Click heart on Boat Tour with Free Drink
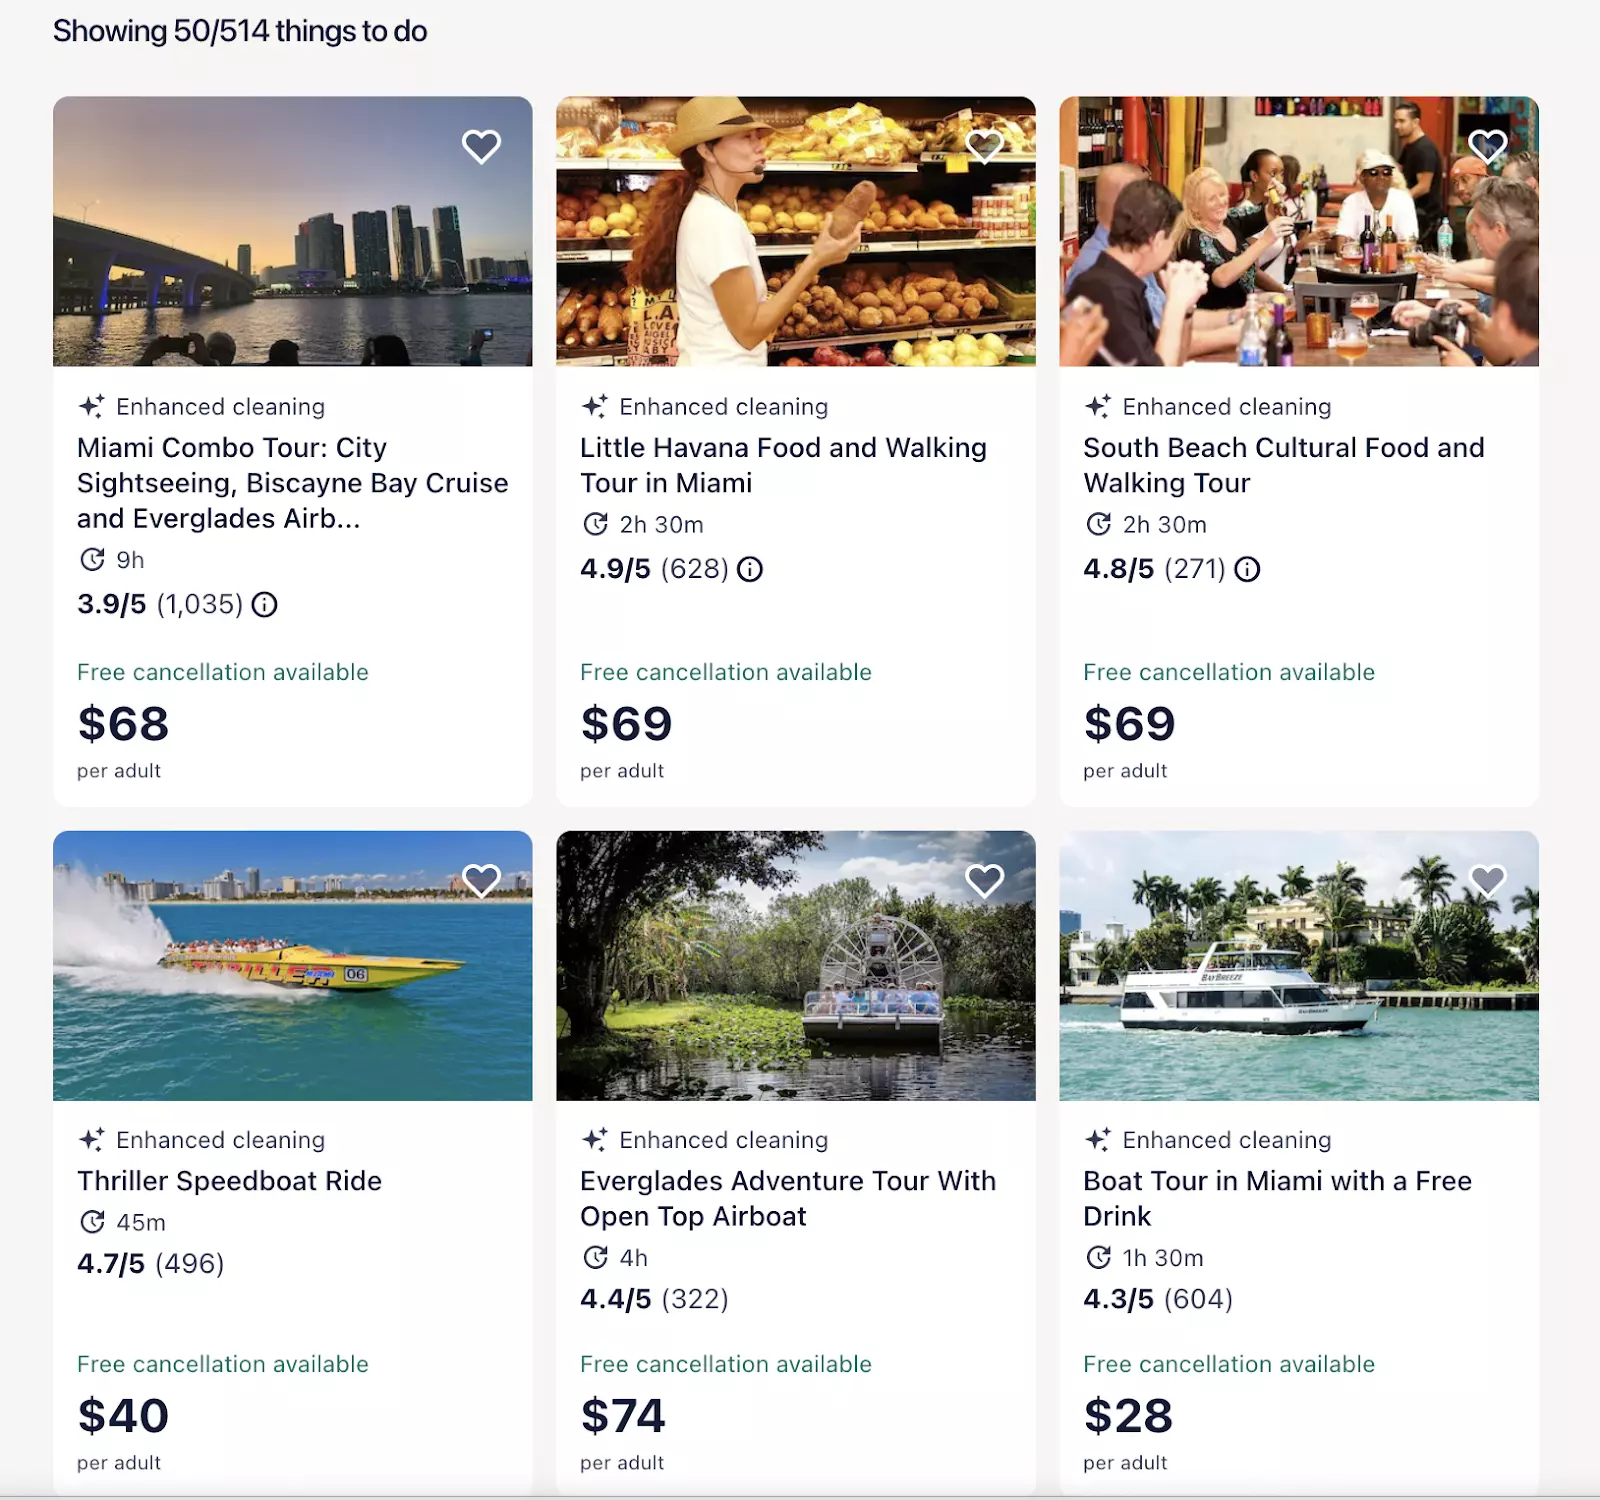The image size is (1600, 1500). [x=1487, y=881]
